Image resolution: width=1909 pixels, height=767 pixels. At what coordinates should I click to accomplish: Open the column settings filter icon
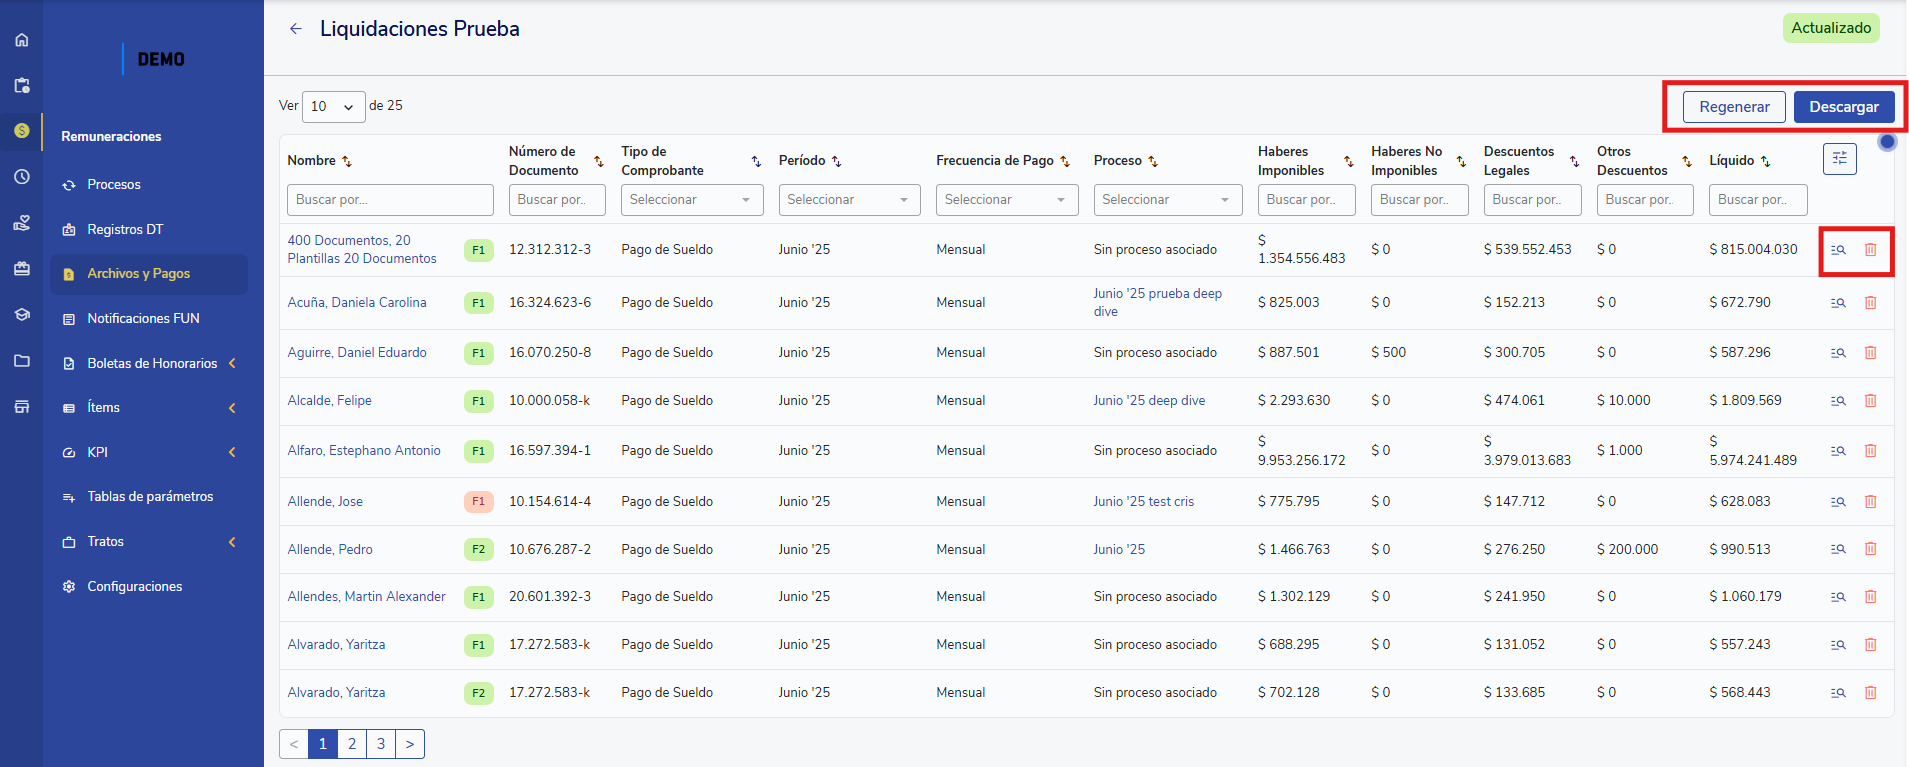(x=1839, y=159)
